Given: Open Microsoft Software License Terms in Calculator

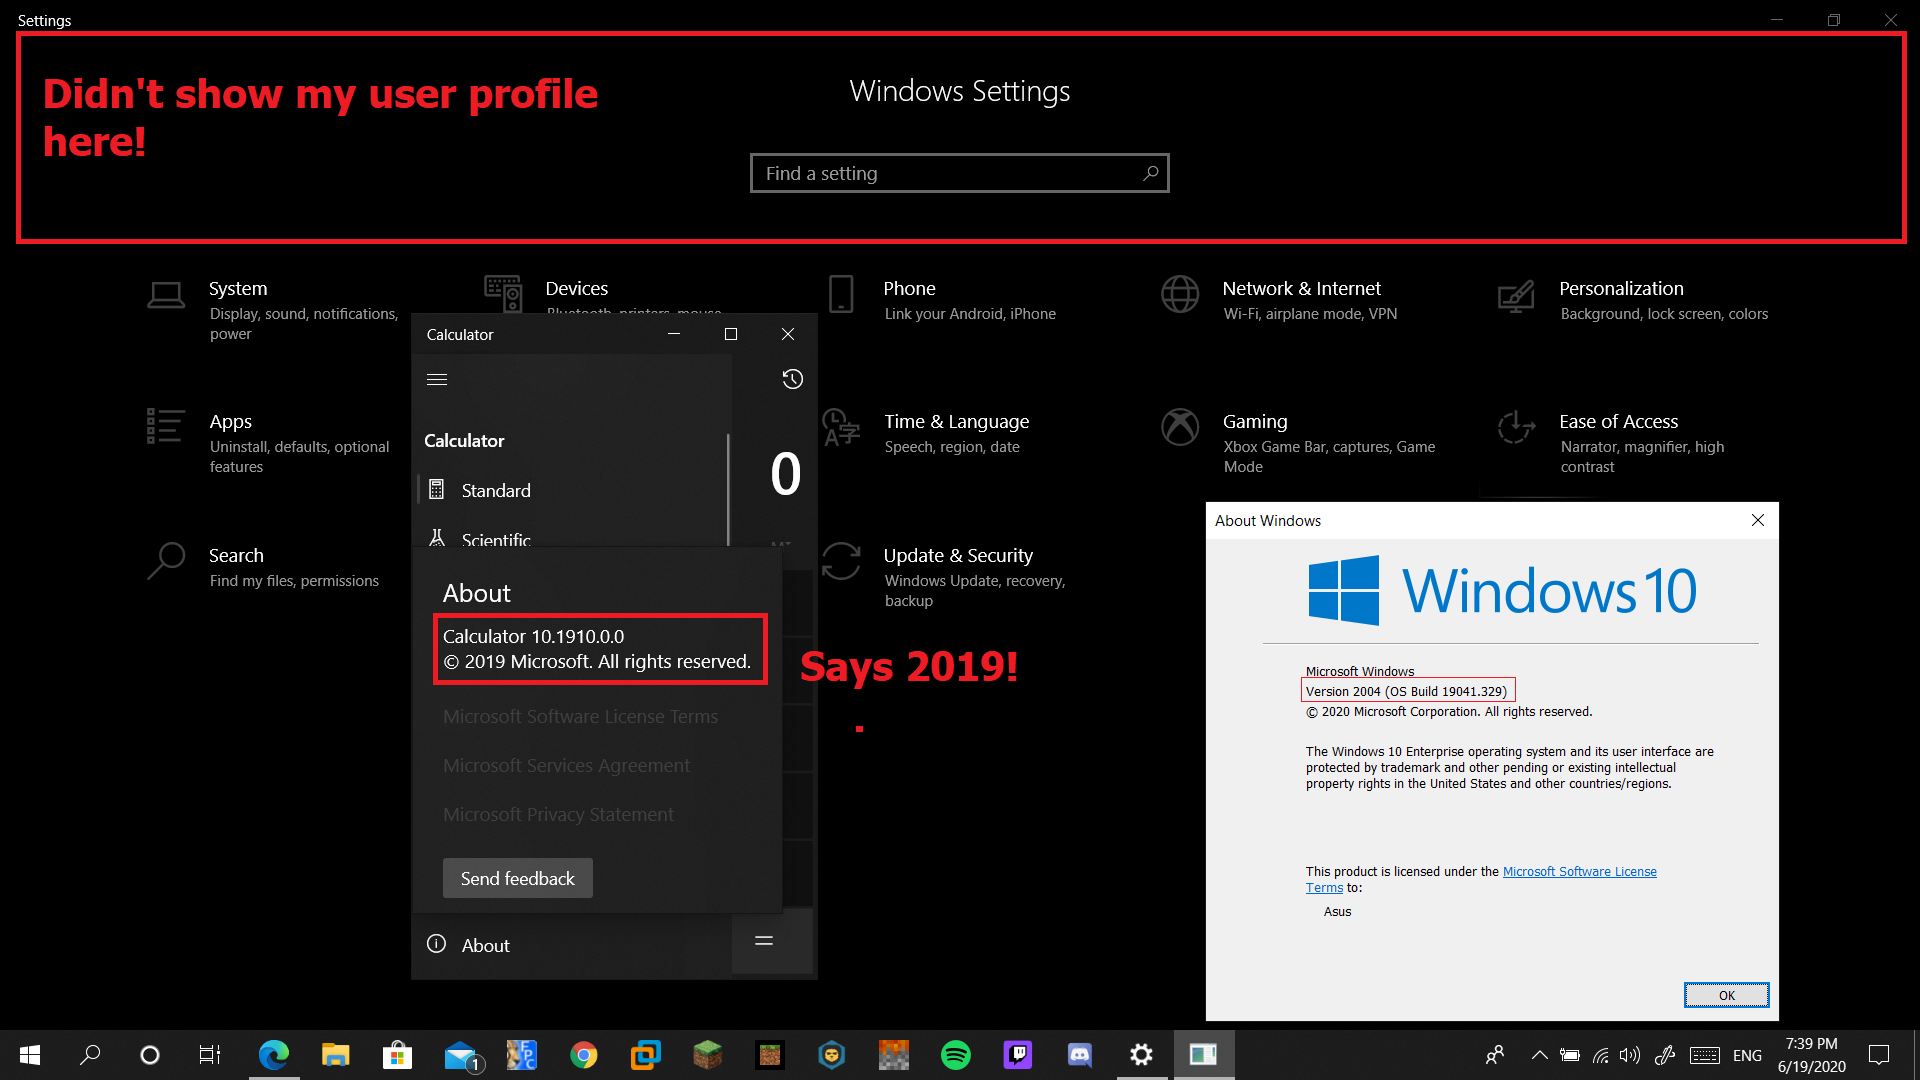Looking at the screenshot, I should pos(580,716).
